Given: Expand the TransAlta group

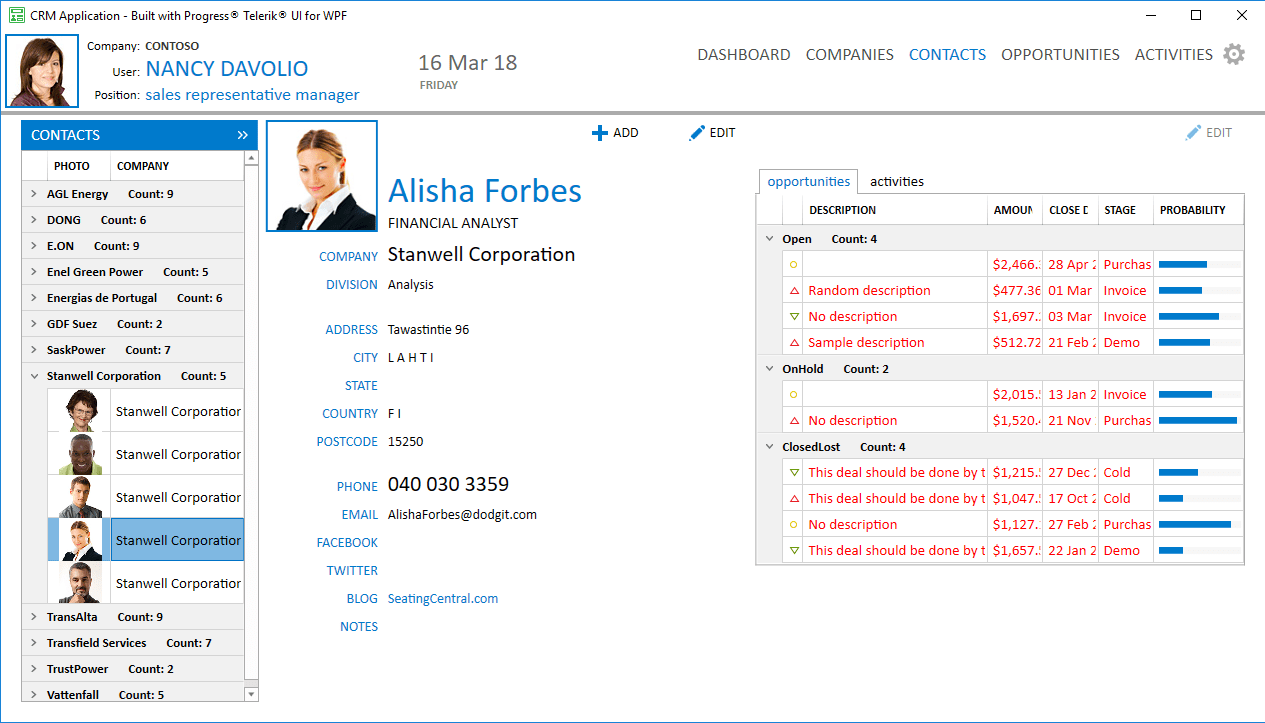Looking at the screenshot, I should [34, 617].
